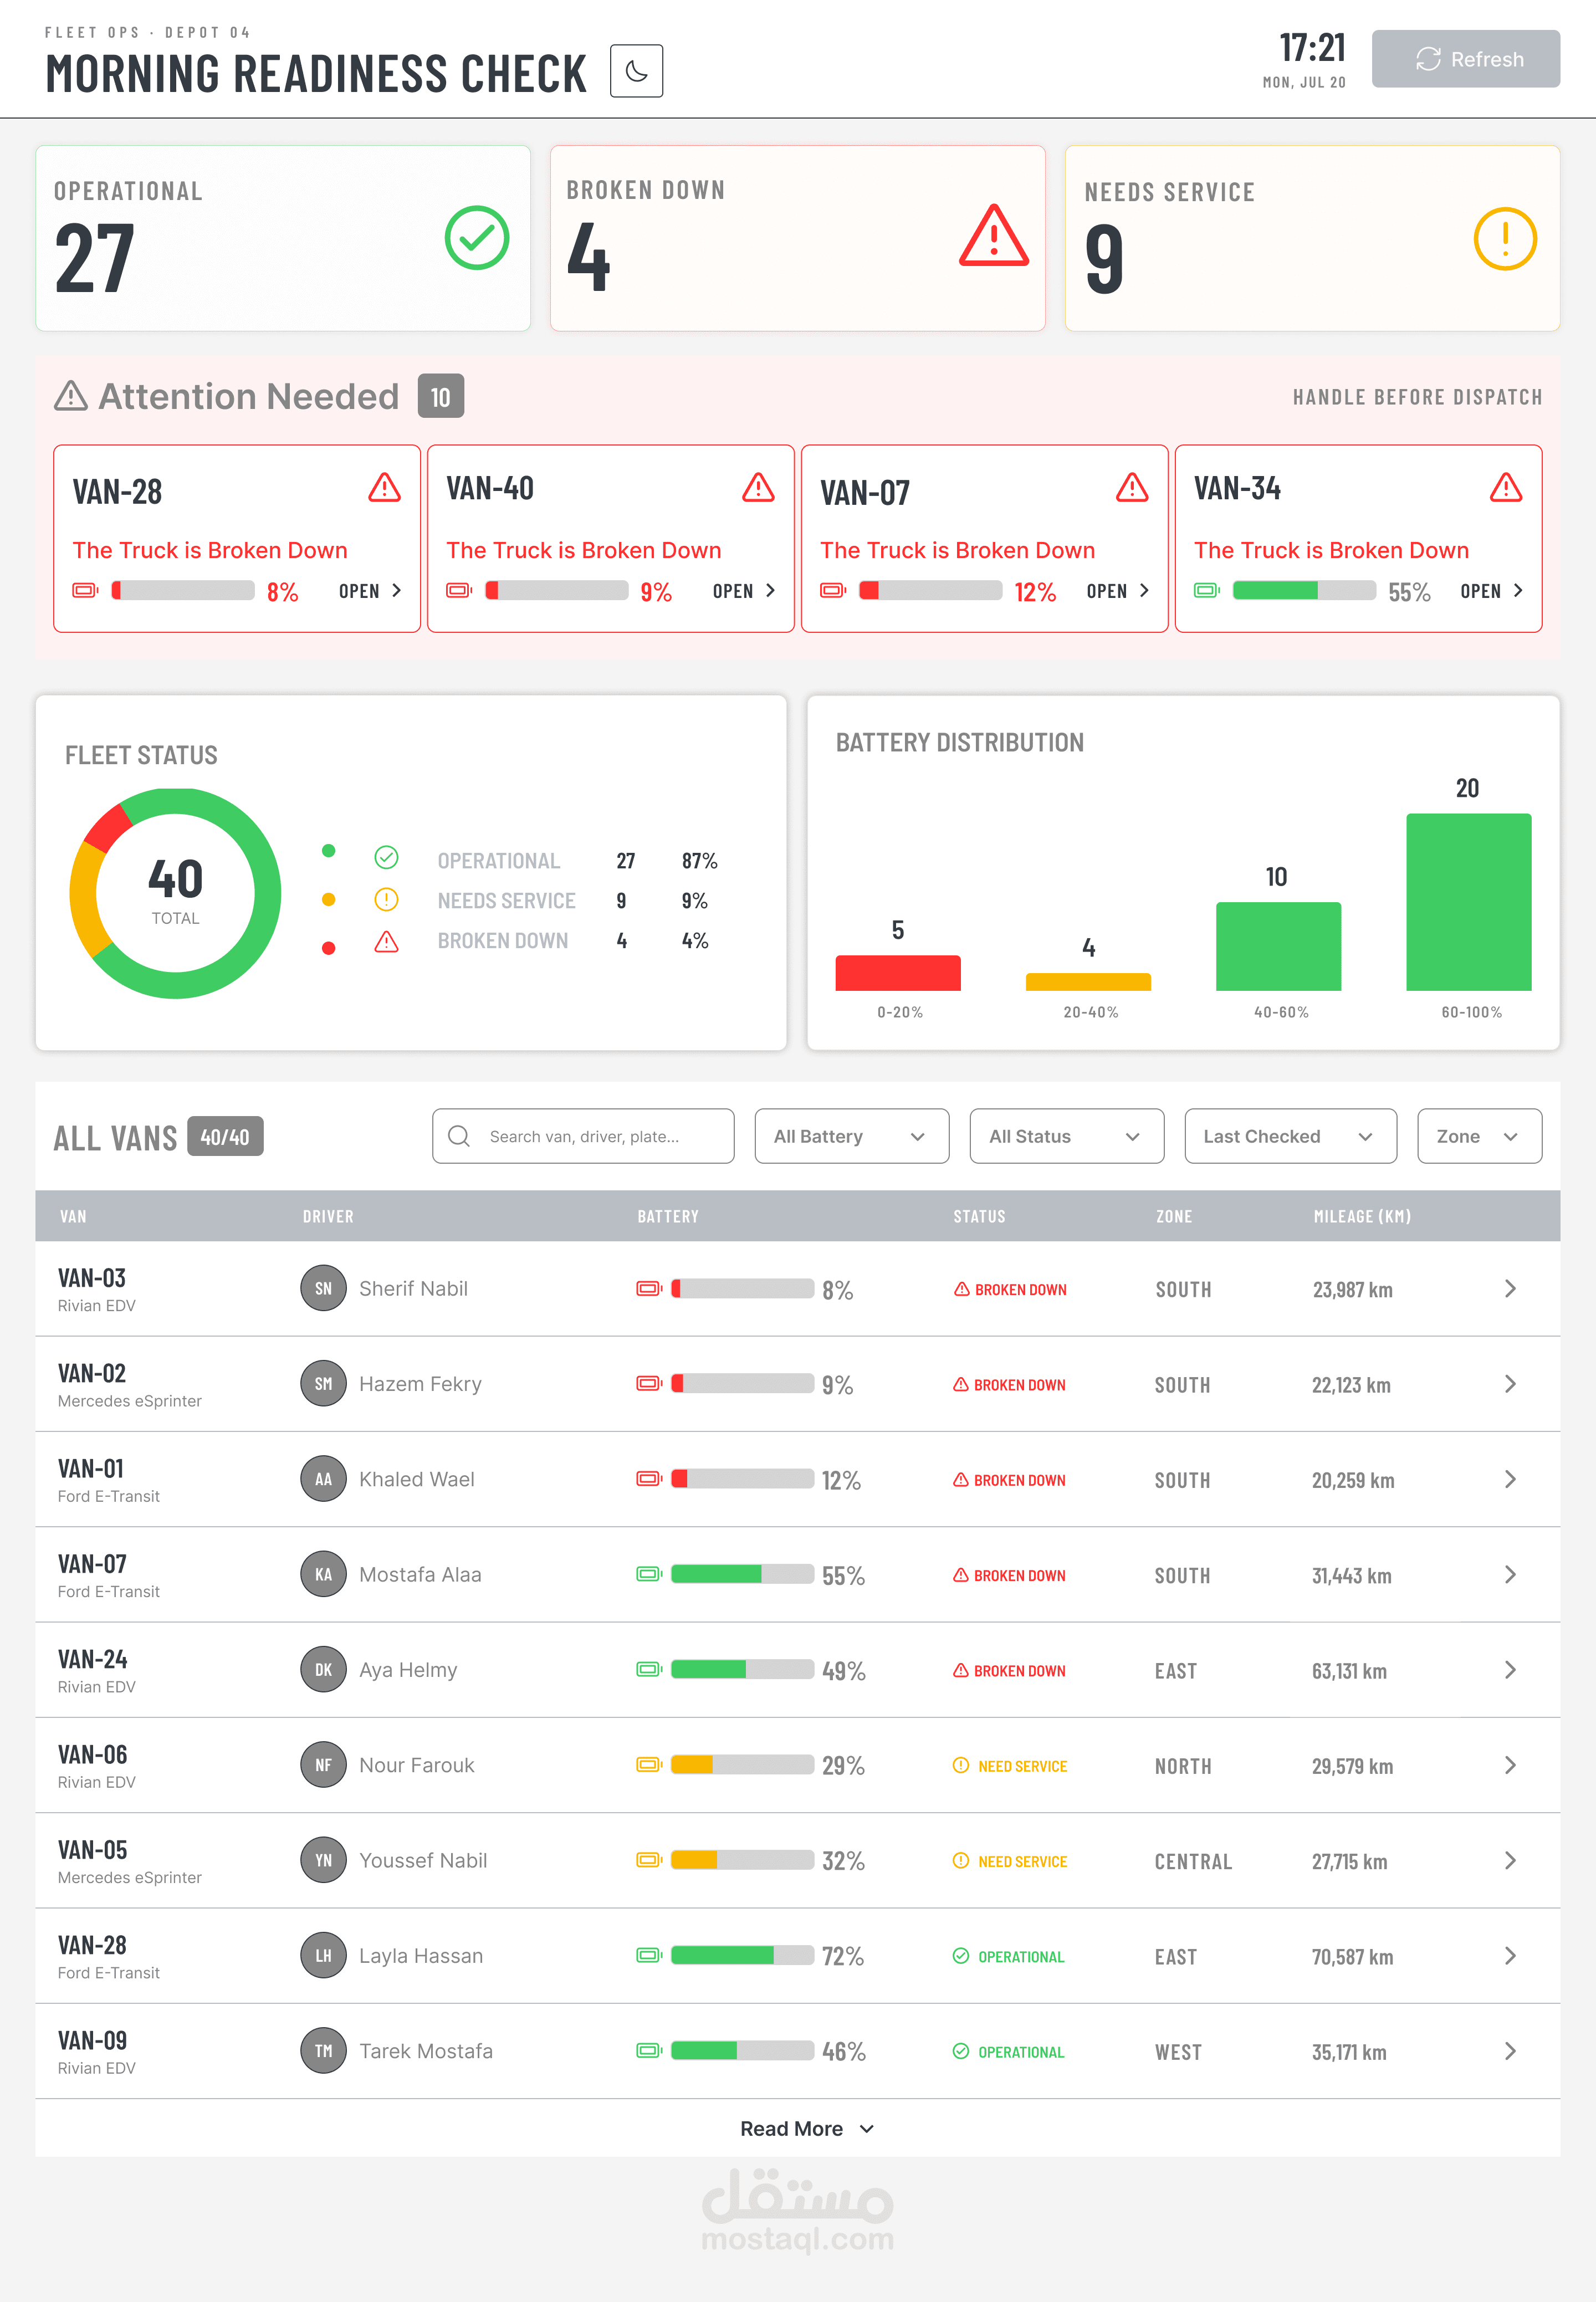Image resolution: width=1596 pixels, height=2302 pixels.
Task: Expand the VAN-02 row with its chevron
Action: pyautogui.click(x=1510, y=1384)
